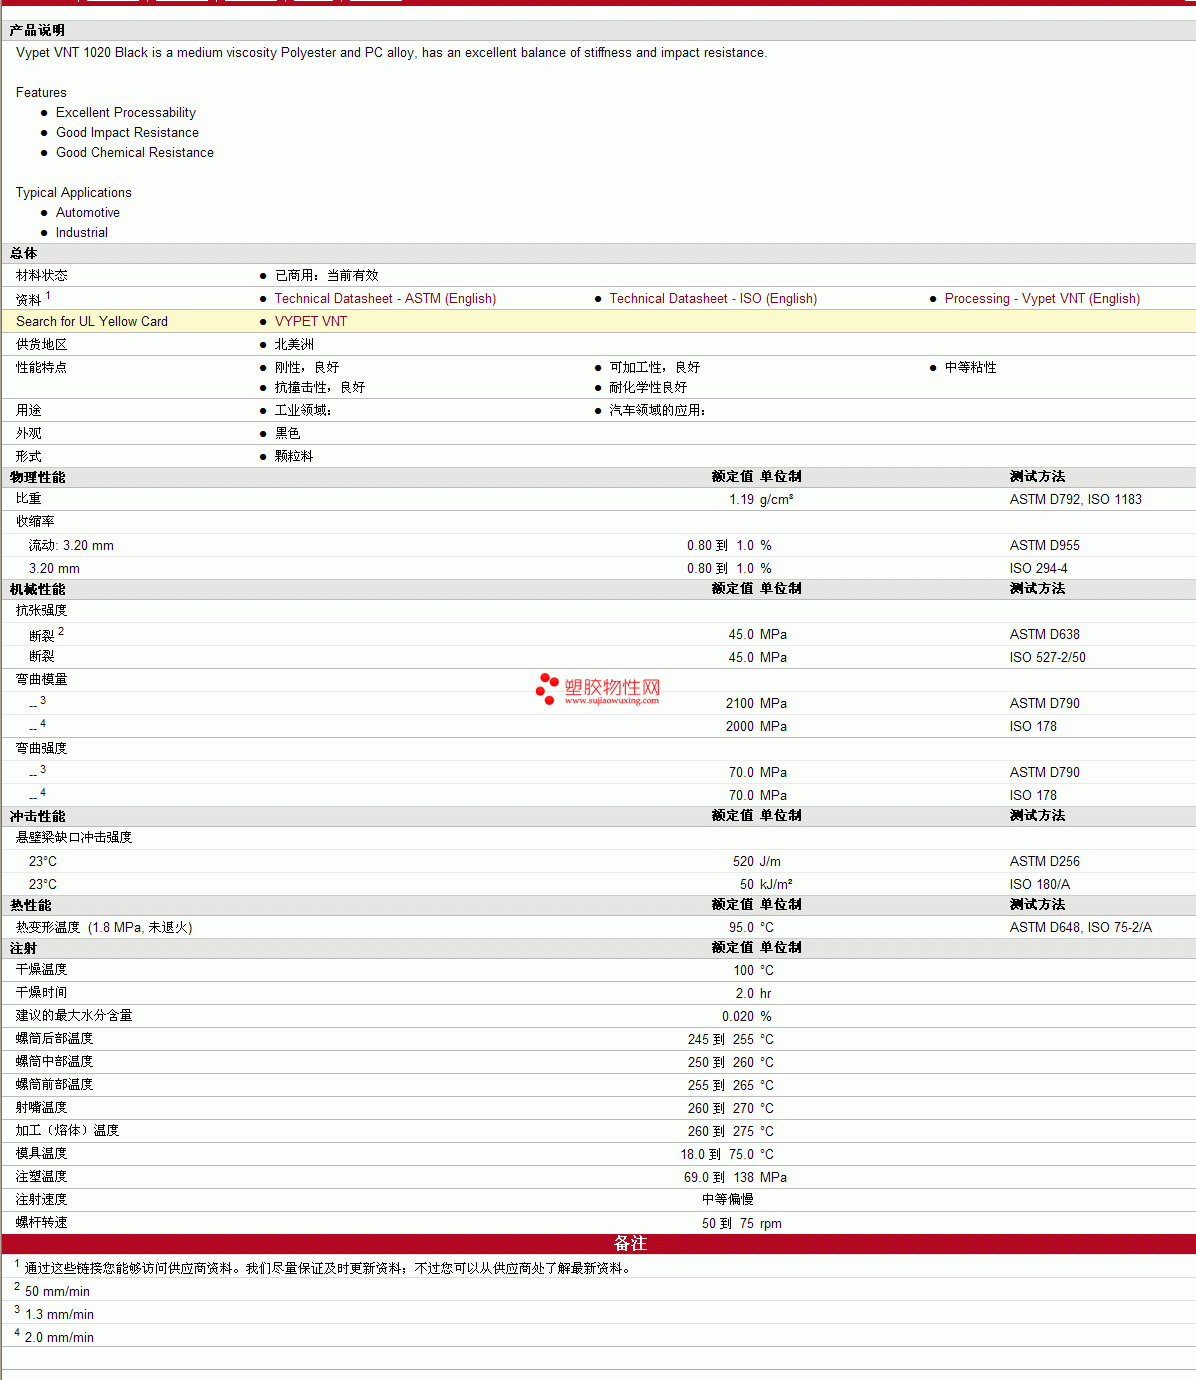1196x1380 pixels.
Task: Select the '抗撞击性，良好' feature entry
Action: coord(320,387)
